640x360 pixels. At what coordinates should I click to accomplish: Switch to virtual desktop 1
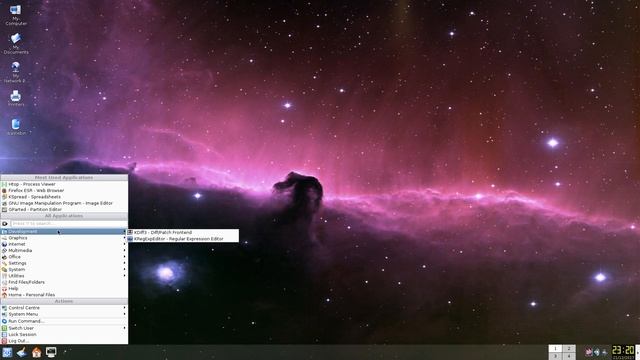555,349
